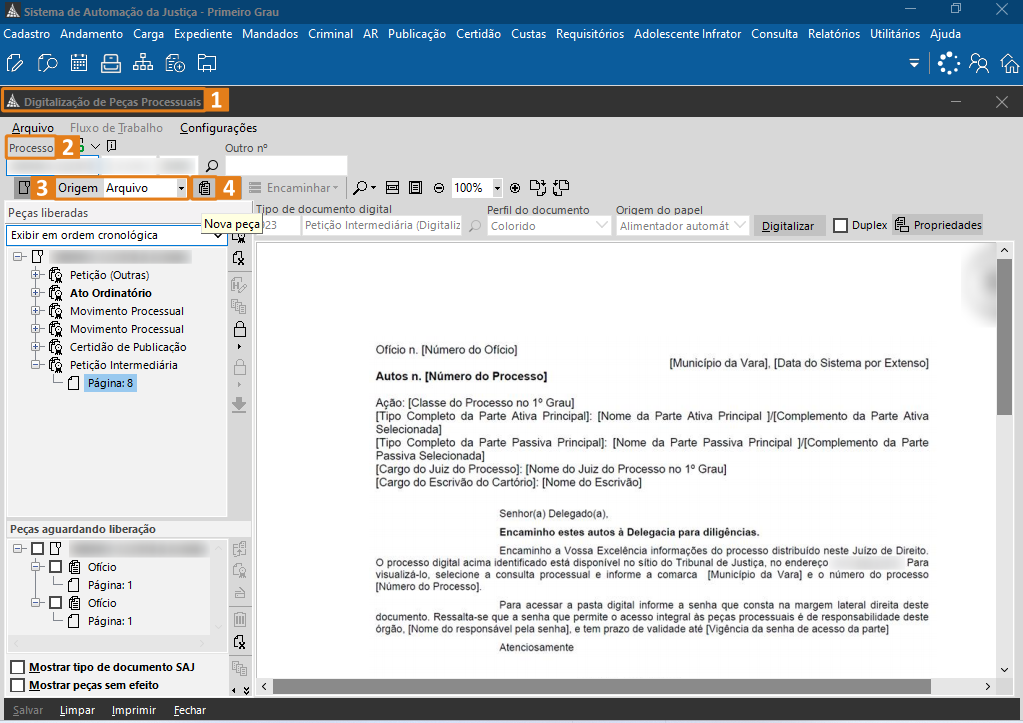This screenshot has height=723, width=1023.
Task: Click the document vertical scrollbar thumb
Action: 1004,336
